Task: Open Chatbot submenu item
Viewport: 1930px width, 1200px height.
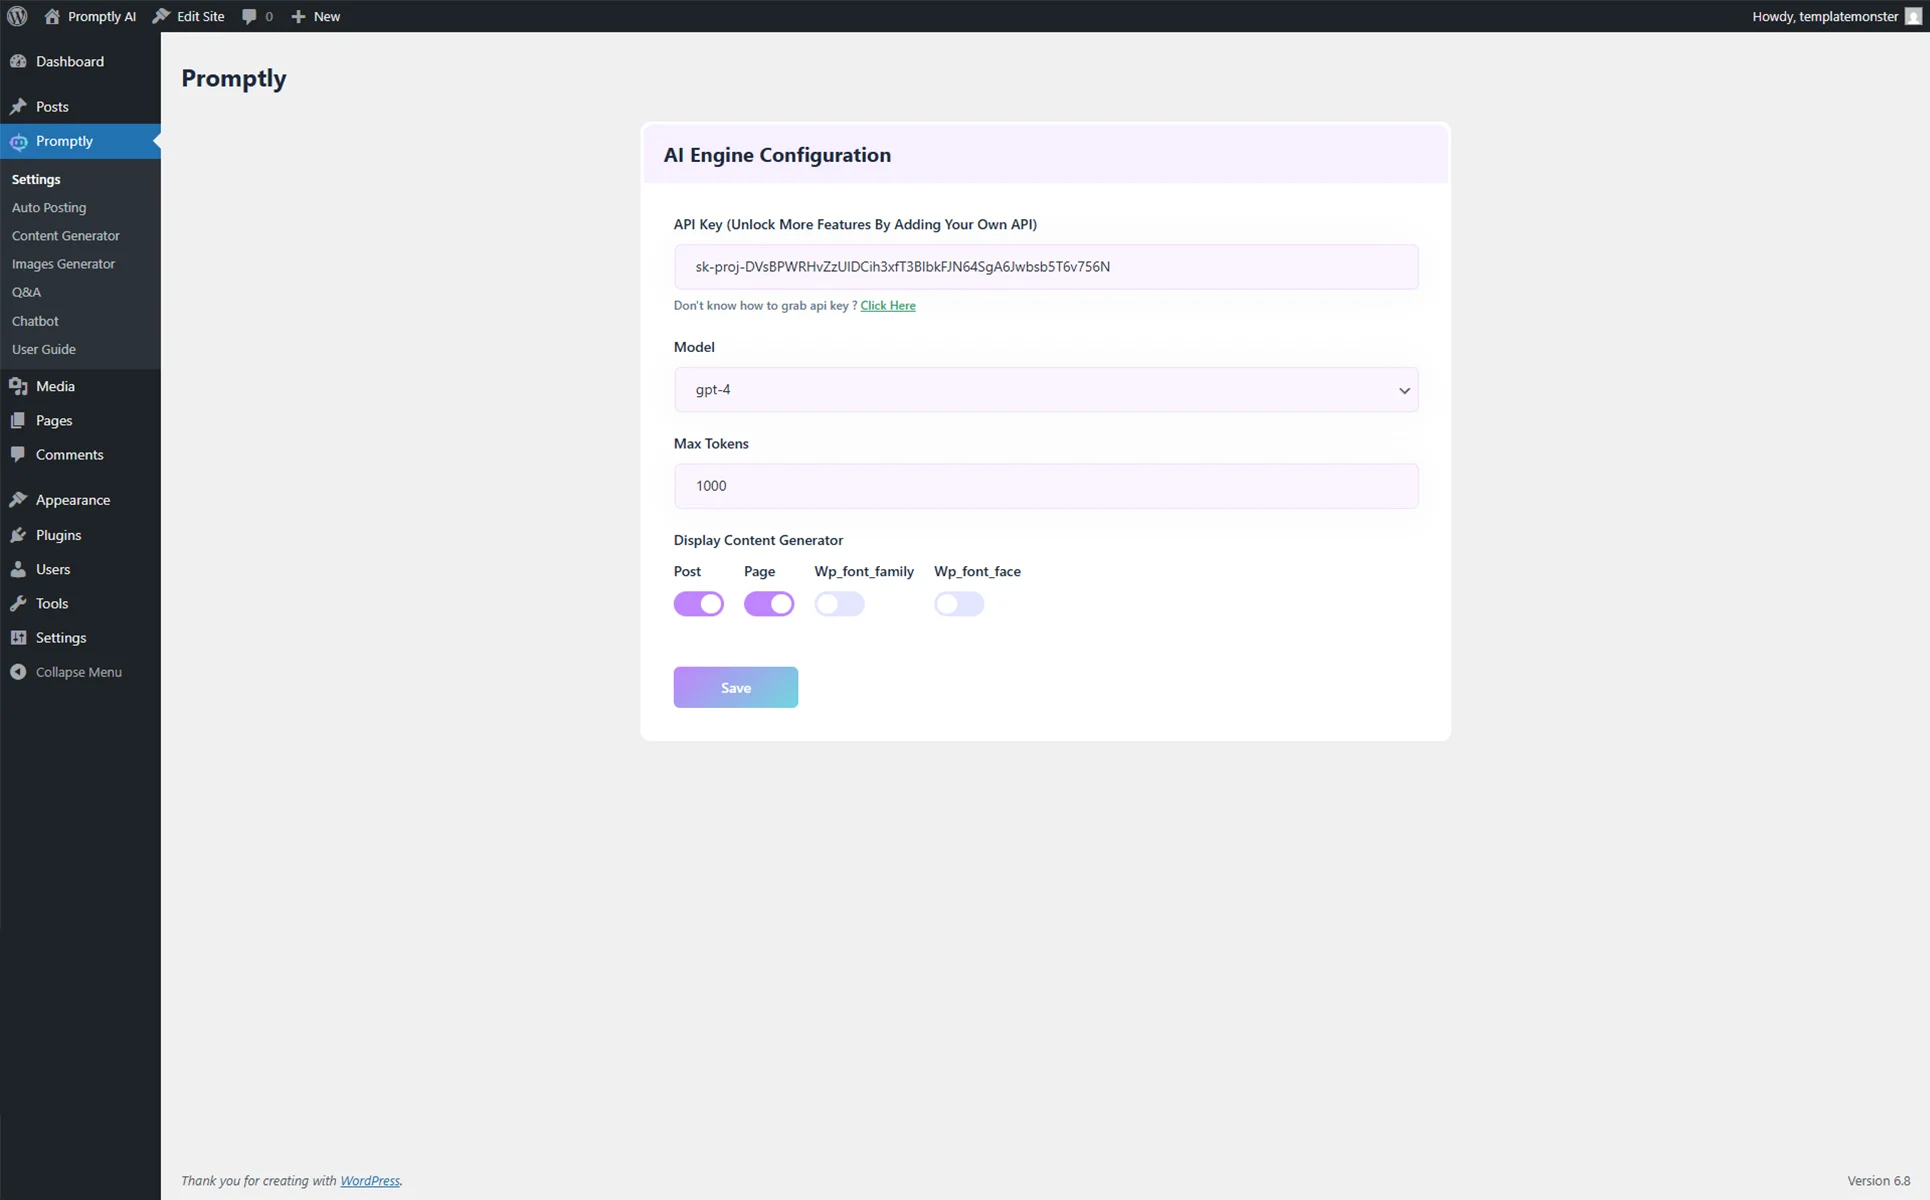Action: click(x=35, y=321)
